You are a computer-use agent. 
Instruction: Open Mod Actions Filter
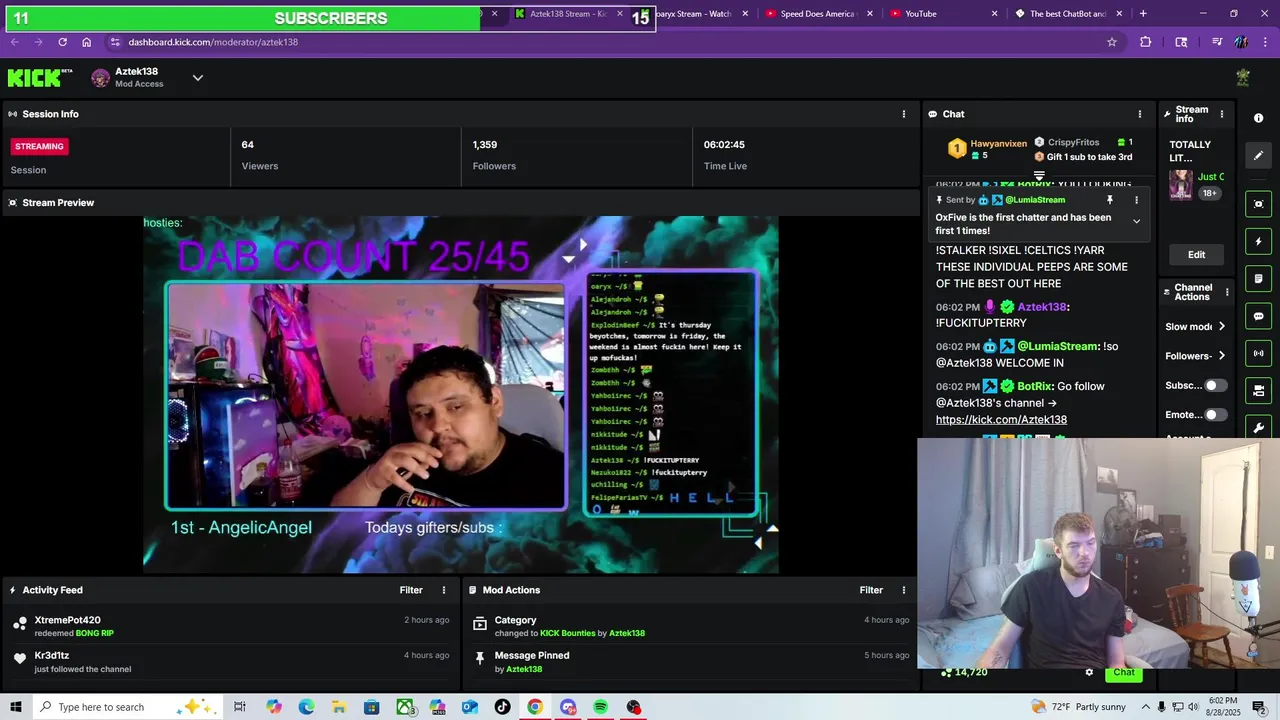(x=871, y=590)
